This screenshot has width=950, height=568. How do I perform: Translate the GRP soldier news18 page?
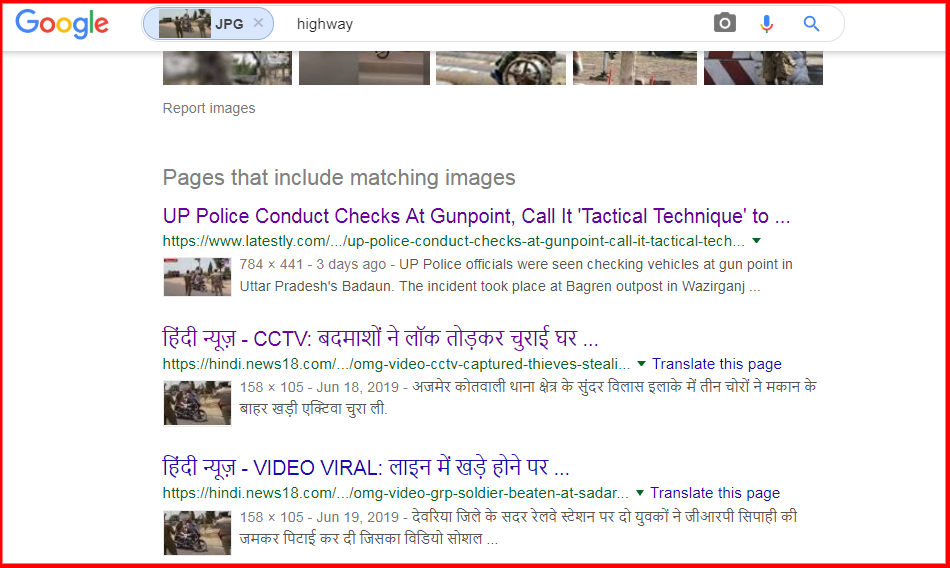[715, 493]
